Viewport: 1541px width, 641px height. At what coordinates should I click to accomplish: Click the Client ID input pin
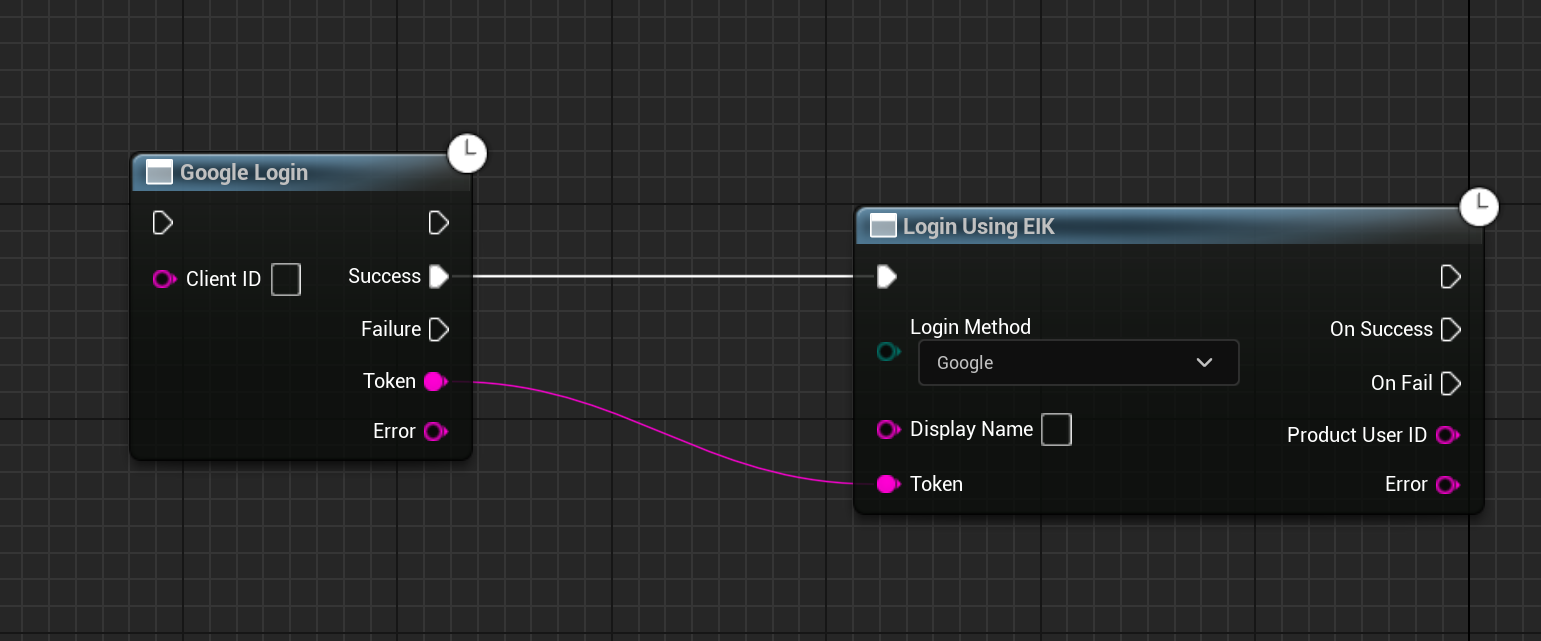tap(164, 279)
